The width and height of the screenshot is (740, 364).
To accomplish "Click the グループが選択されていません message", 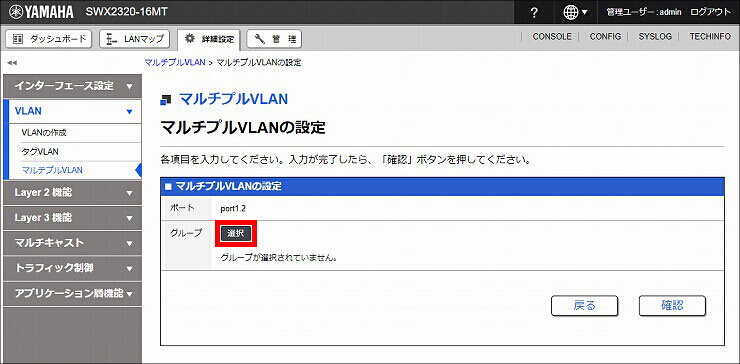I will point(278,258).
